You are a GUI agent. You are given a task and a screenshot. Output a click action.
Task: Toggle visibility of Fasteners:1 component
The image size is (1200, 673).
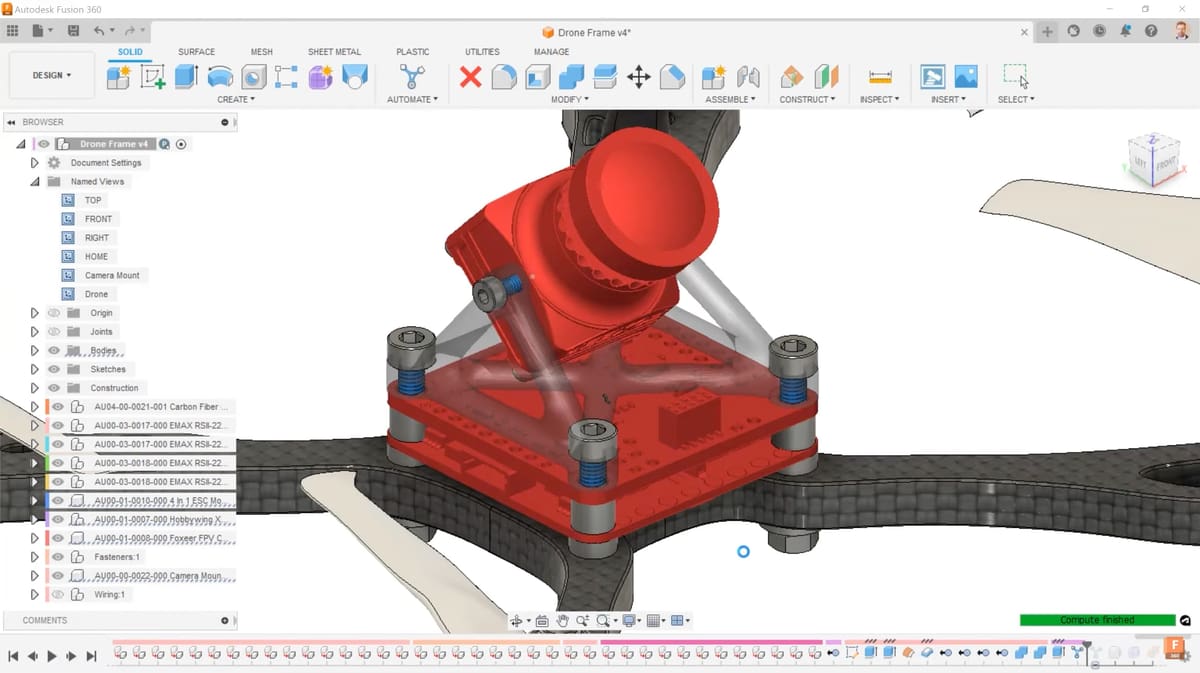click(x=58, y=557)
